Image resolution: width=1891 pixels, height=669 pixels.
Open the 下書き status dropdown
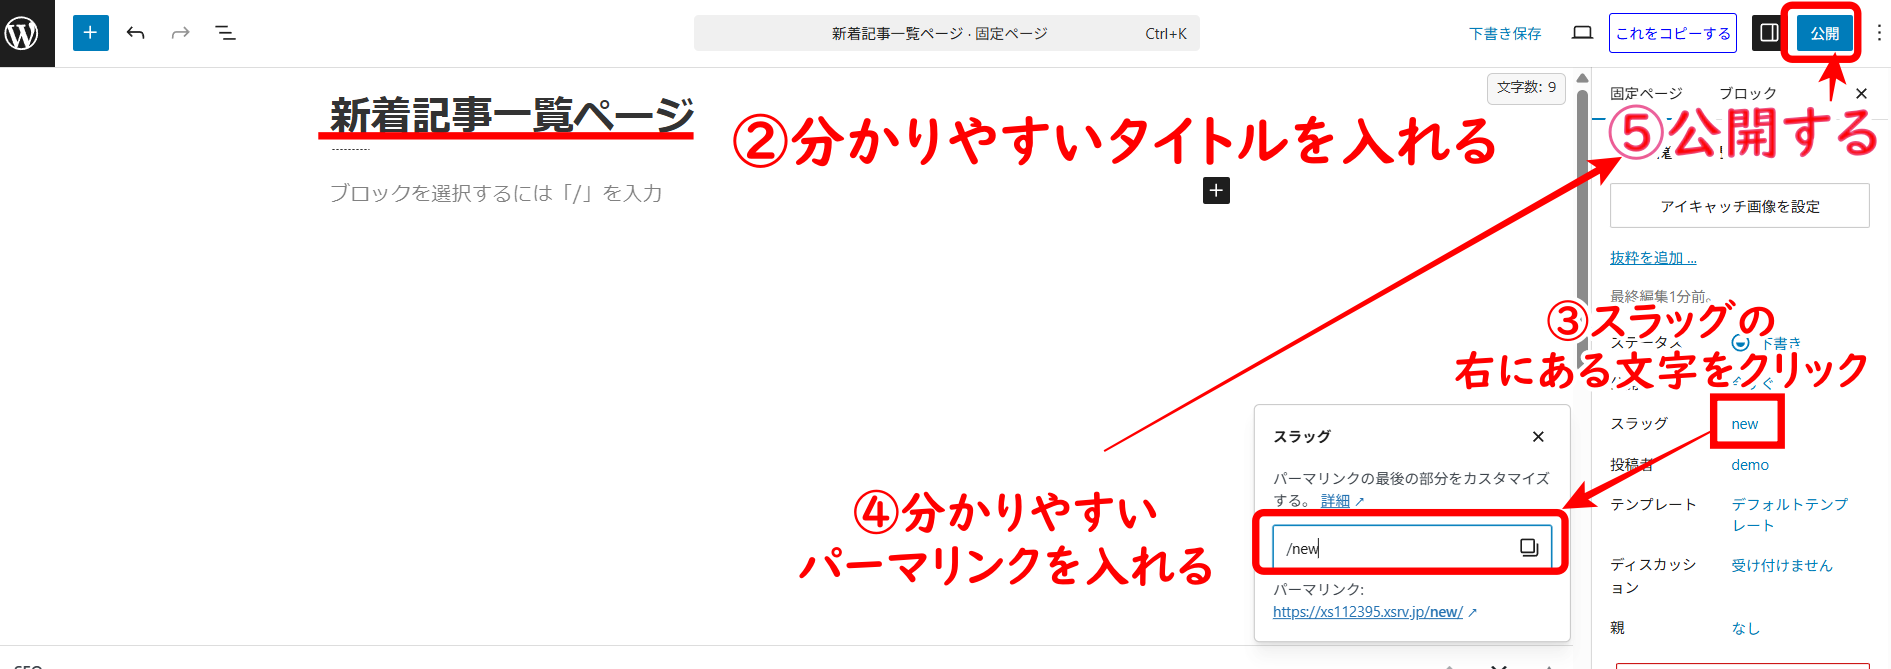pos(1778,343)
